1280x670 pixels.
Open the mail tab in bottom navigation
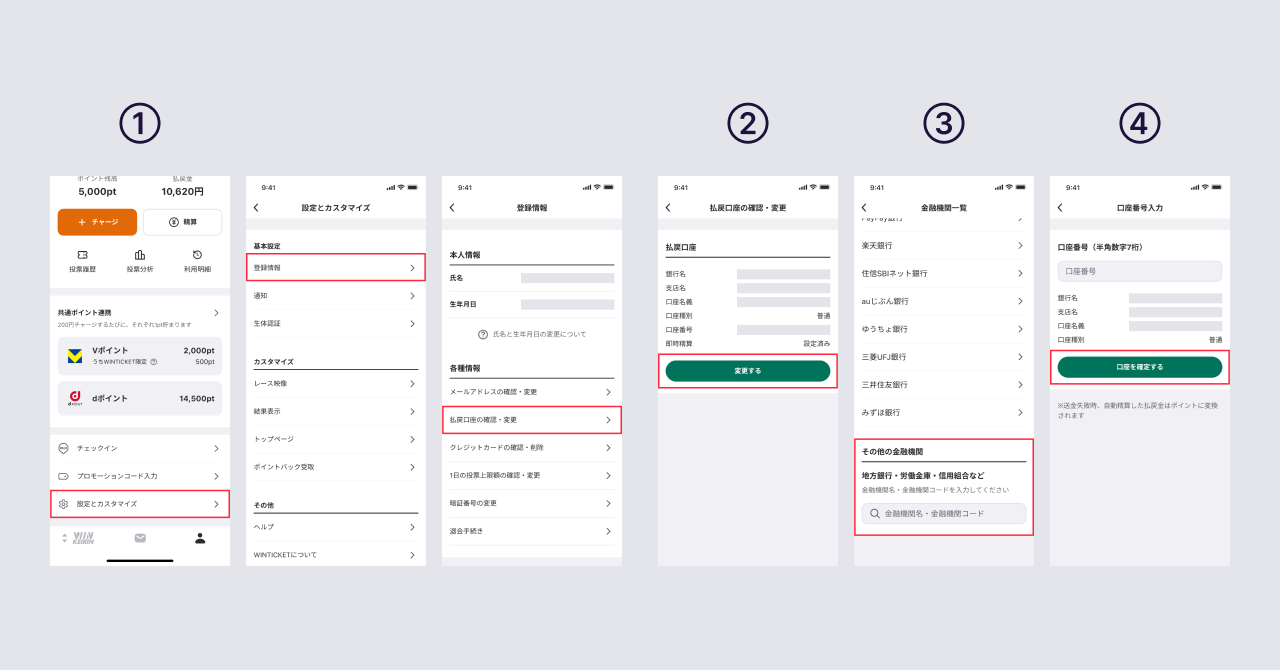[140, 538]
